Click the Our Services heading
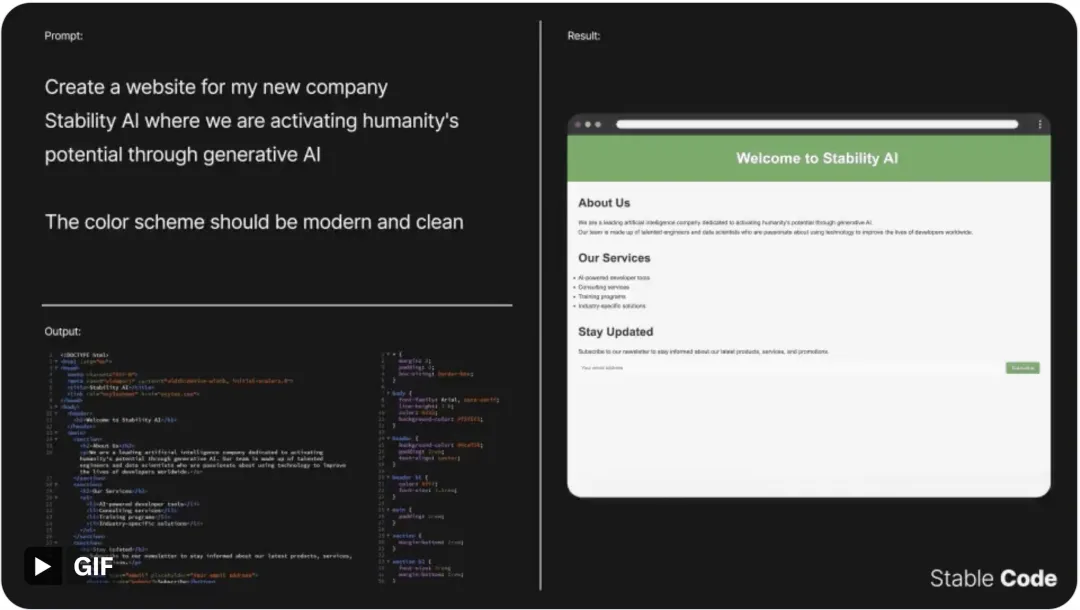Viewport: 1080px width, 610px height. (615, 257)
